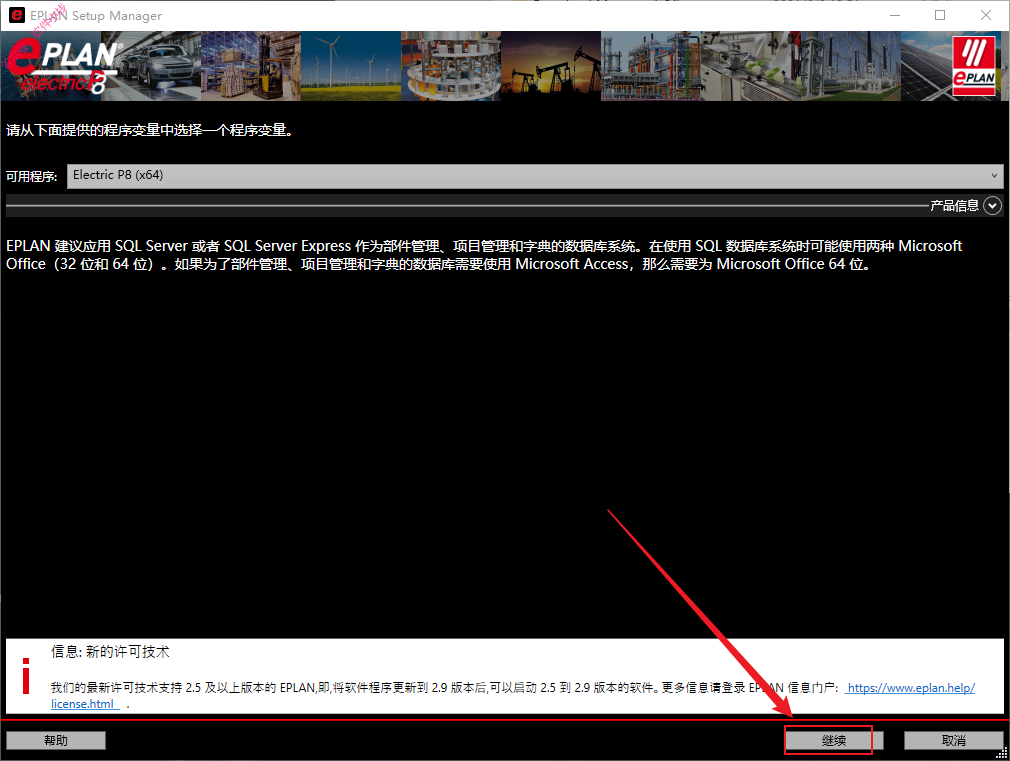Viewport: 1010px width, 761px height.
Task: Click the EPLAN app icon in title bar
Action: click(x=17, y=15)
